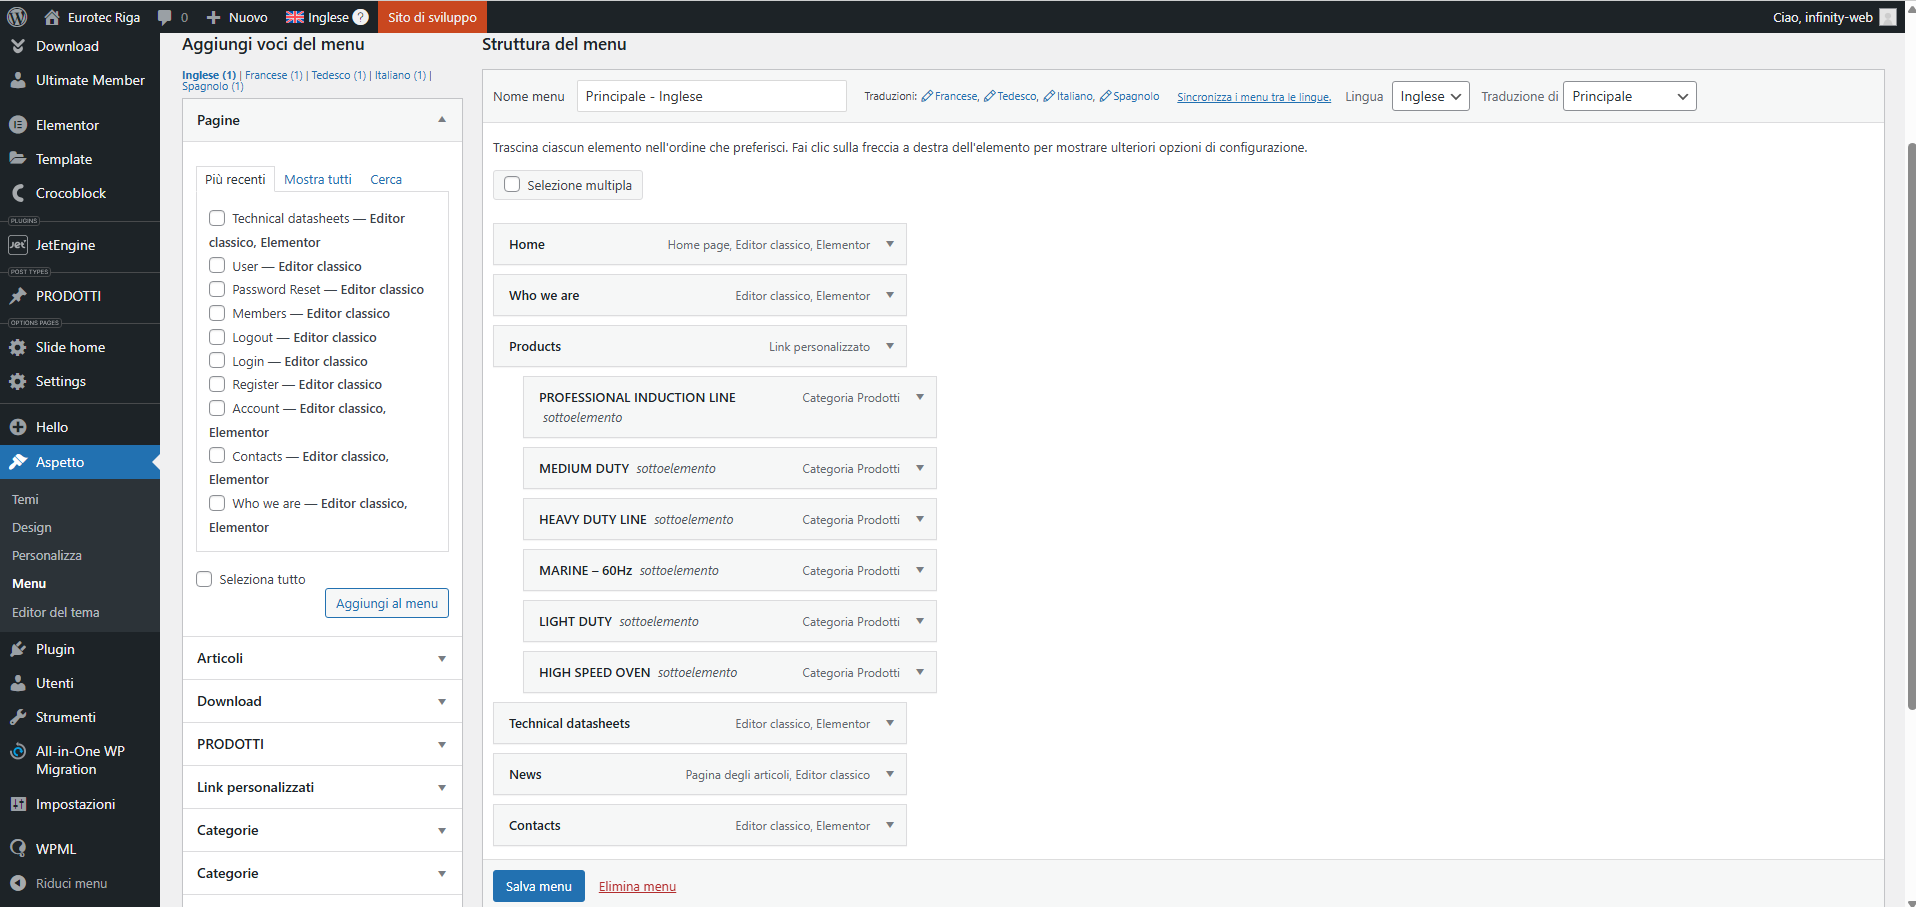Viewport: 1916px width, 907px height.
Task: Check the Seleziona tutto checkbox
Action: 205,579
